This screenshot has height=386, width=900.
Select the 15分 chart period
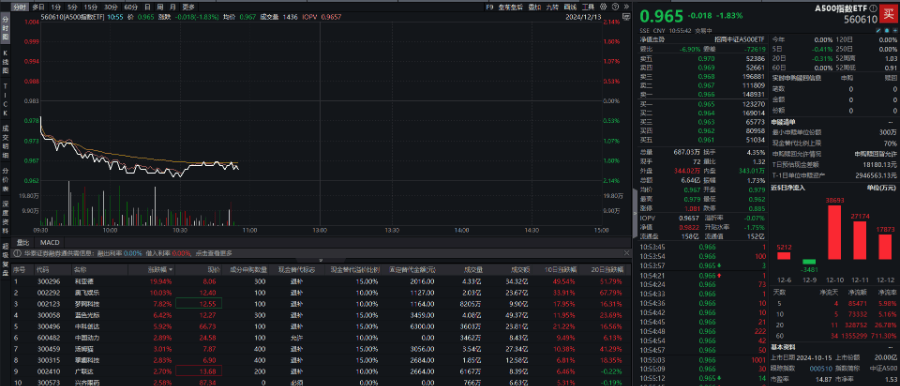pyautogui.click(x=90, y=7)
